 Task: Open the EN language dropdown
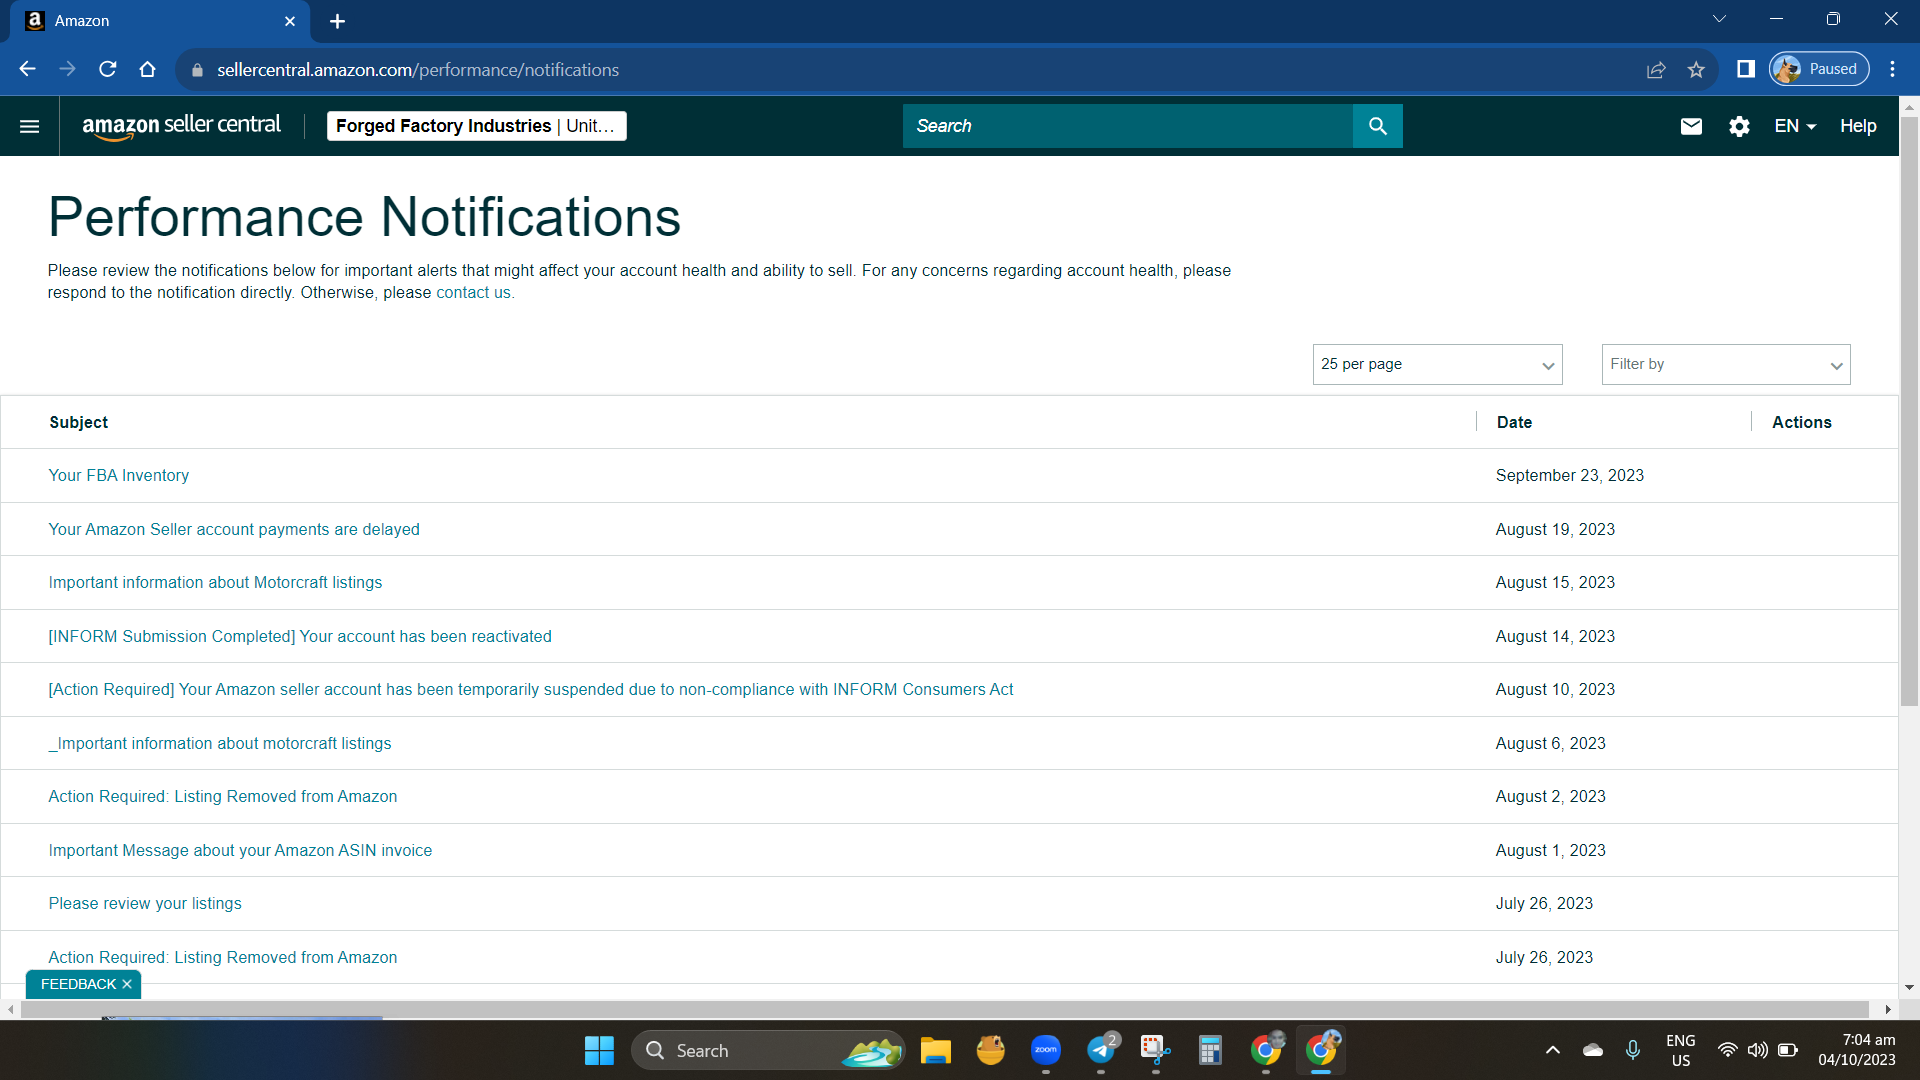[1795, 126]
